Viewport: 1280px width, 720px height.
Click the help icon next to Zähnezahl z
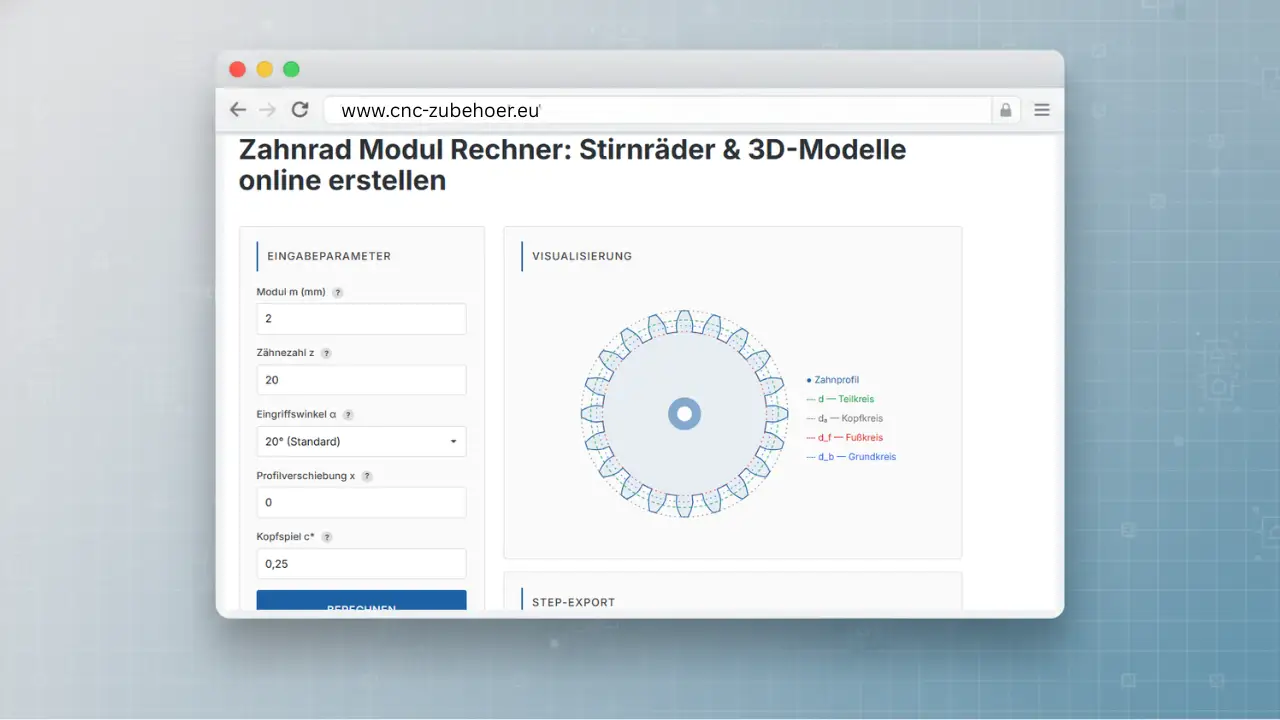tap(326, 353)
